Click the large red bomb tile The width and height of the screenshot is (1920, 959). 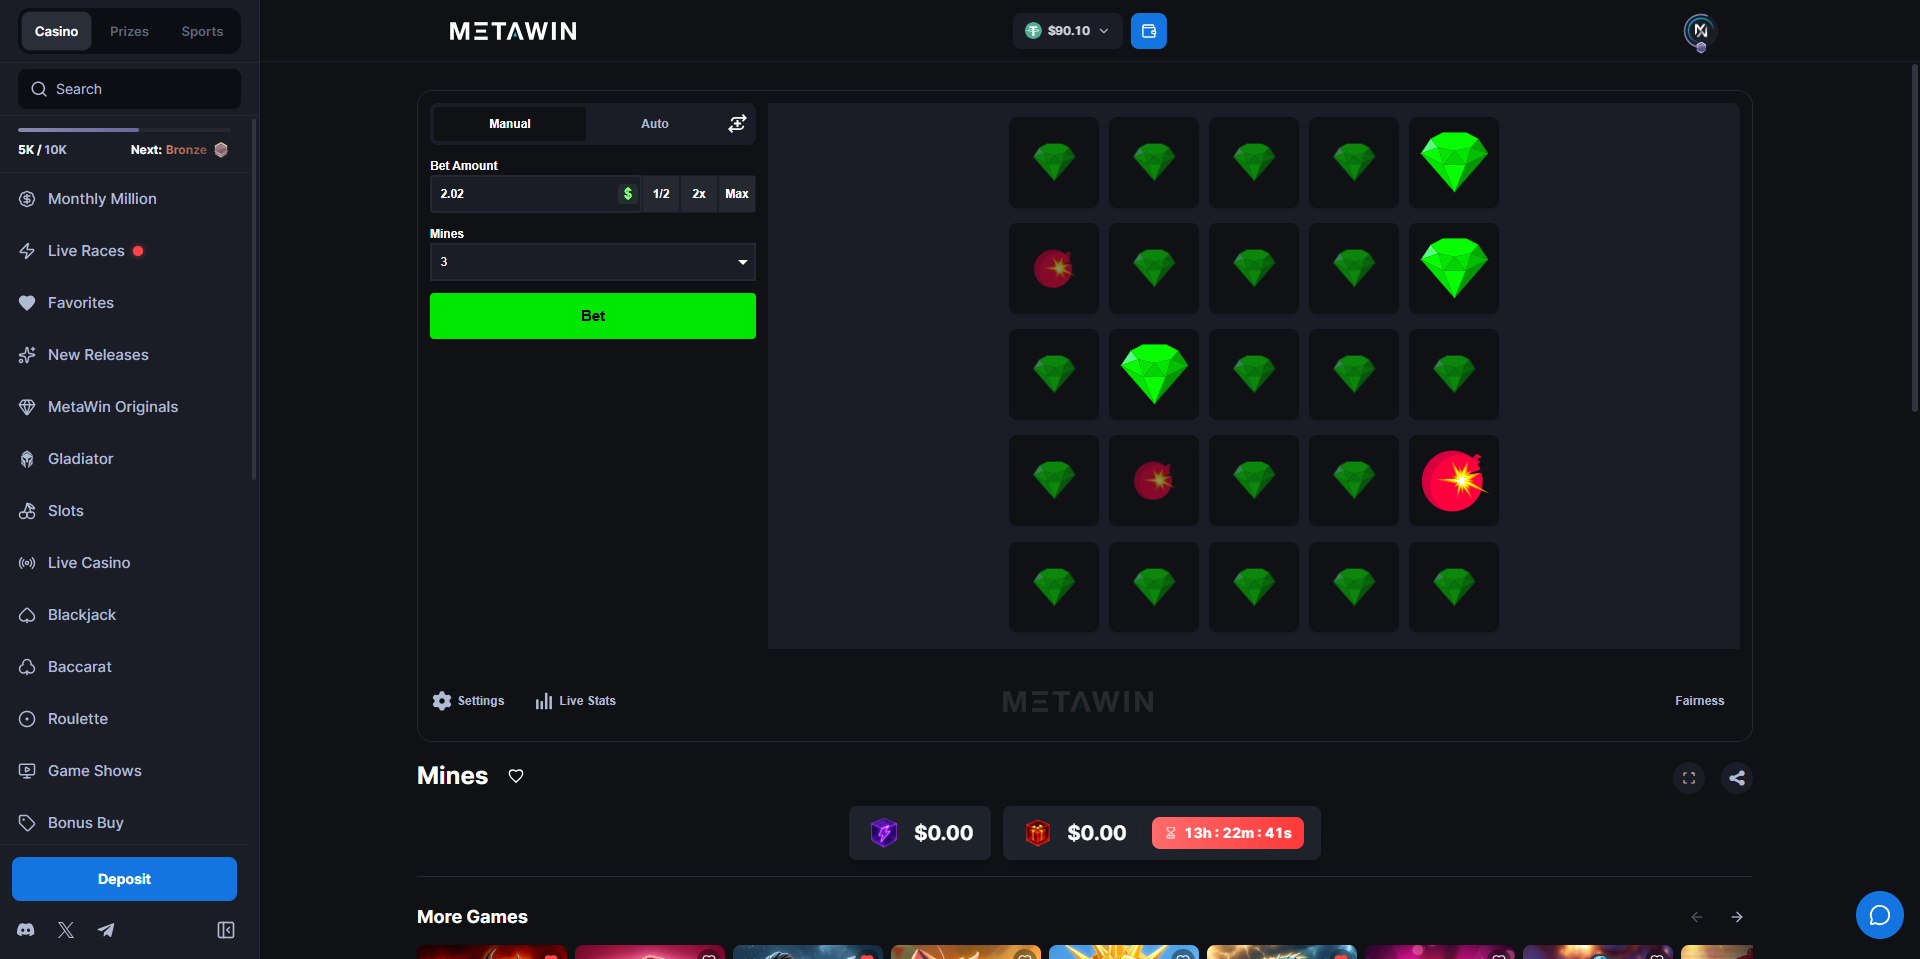point(1454,481)
